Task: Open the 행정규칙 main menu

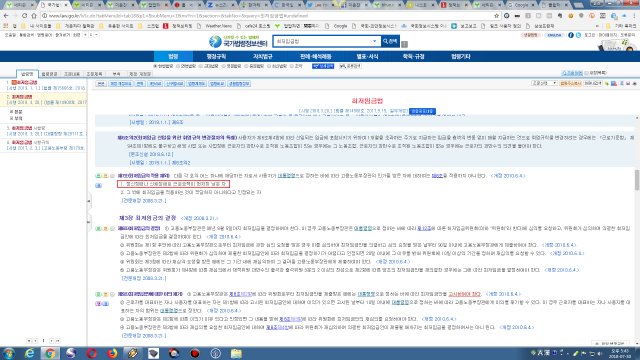Action: click(216, 56)
